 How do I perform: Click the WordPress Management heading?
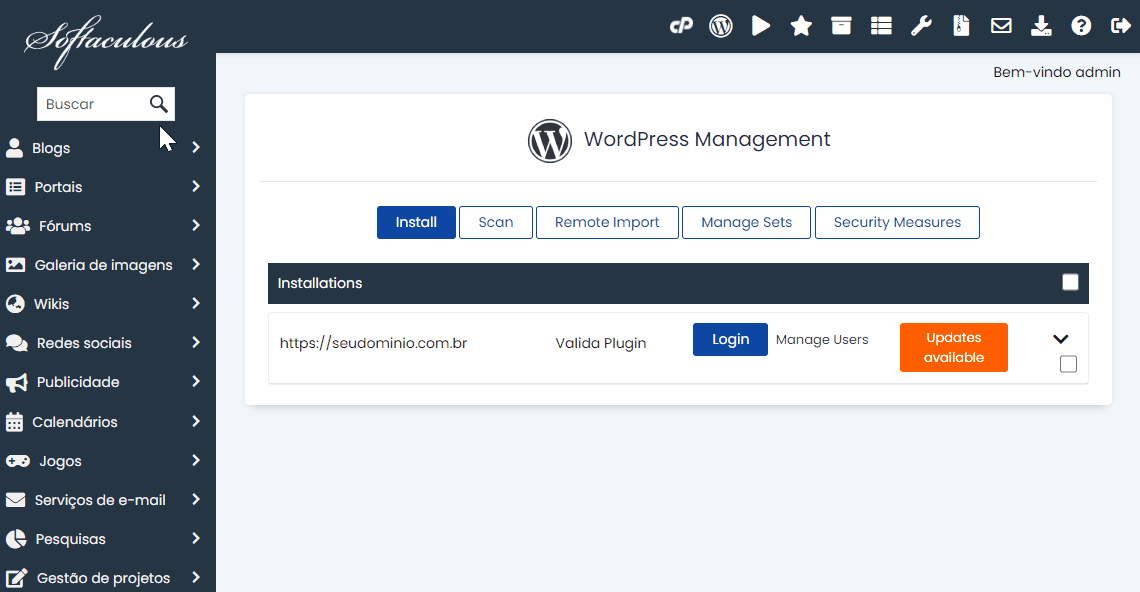[x=707, y=139]
